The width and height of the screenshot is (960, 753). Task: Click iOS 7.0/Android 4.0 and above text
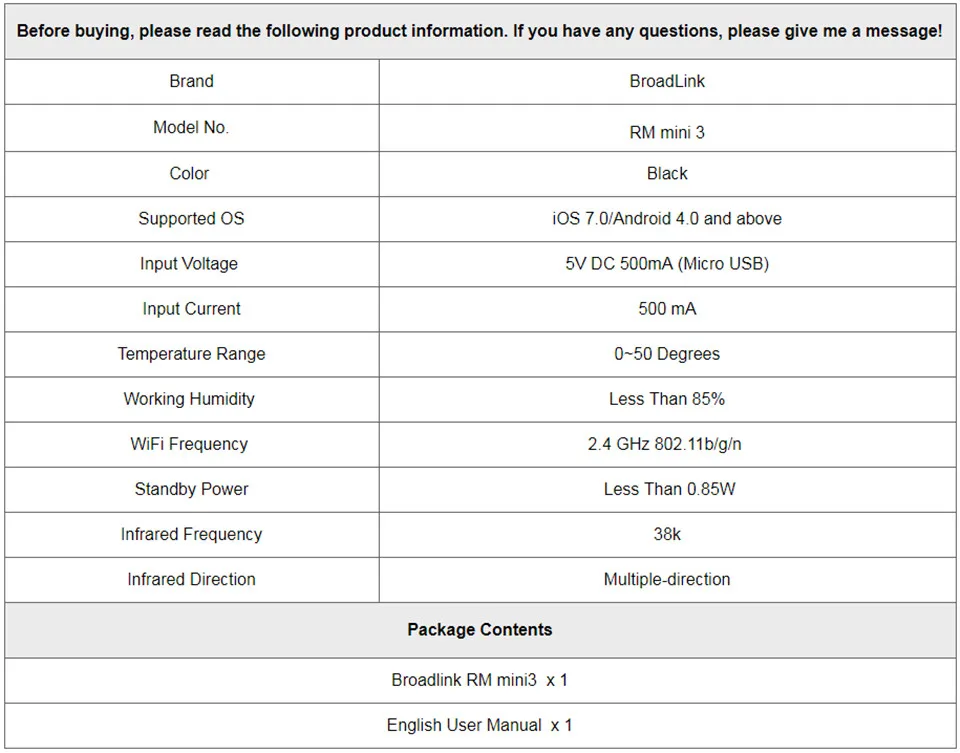point(667,219)
